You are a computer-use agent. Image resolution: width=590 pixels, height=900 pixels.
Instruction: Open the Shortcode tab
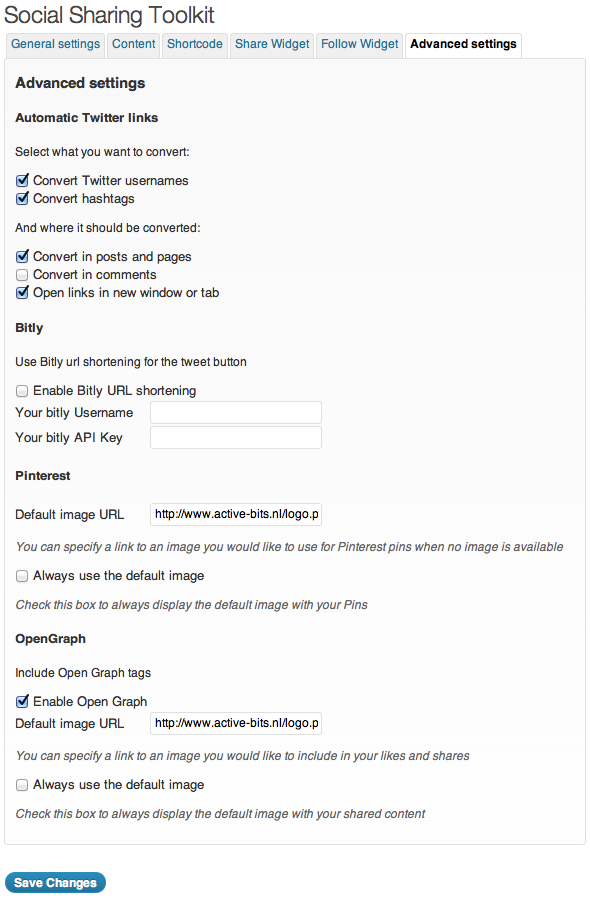tap(195, 45)
